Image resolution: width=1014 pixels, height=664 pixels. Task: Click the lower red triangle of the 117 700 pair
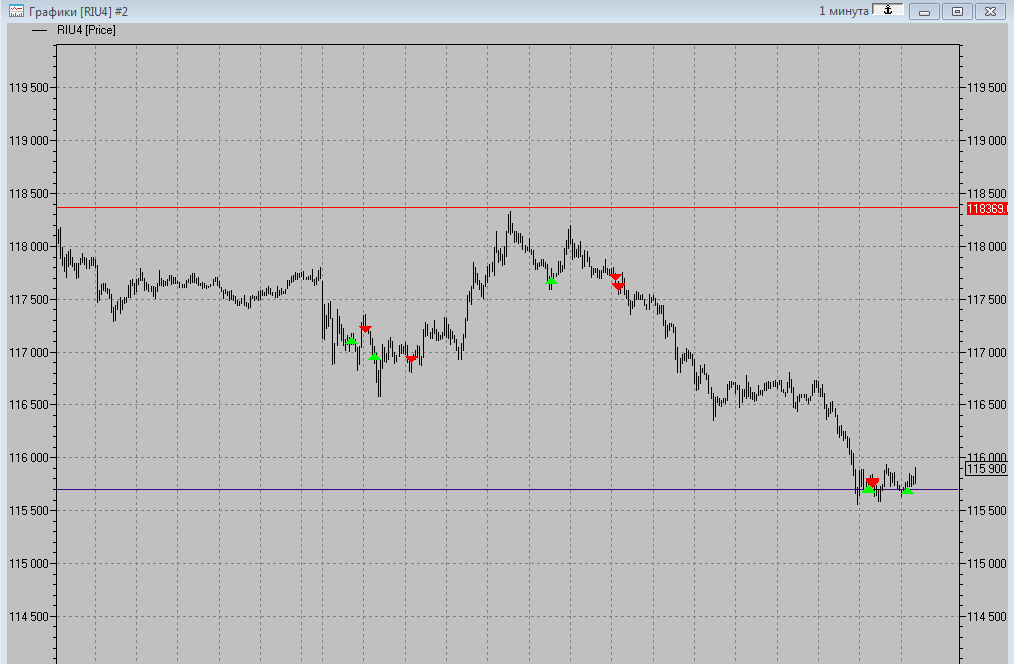click(x=619, y=286)
